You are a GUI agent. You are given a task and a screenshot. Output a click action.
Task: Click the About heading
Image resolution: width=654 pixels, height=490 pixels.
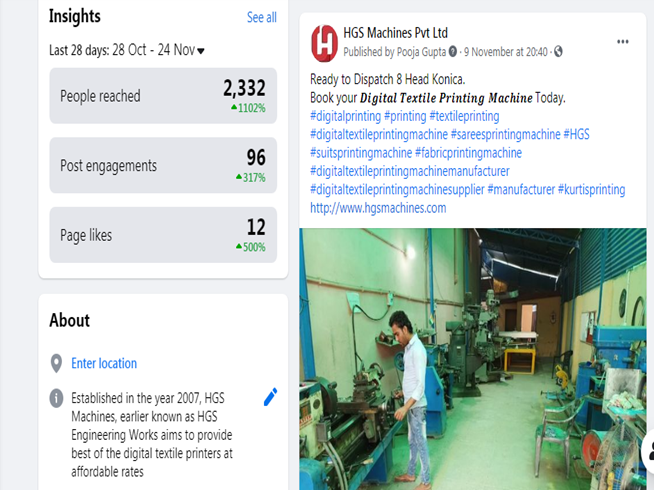[x=69, y=320]
